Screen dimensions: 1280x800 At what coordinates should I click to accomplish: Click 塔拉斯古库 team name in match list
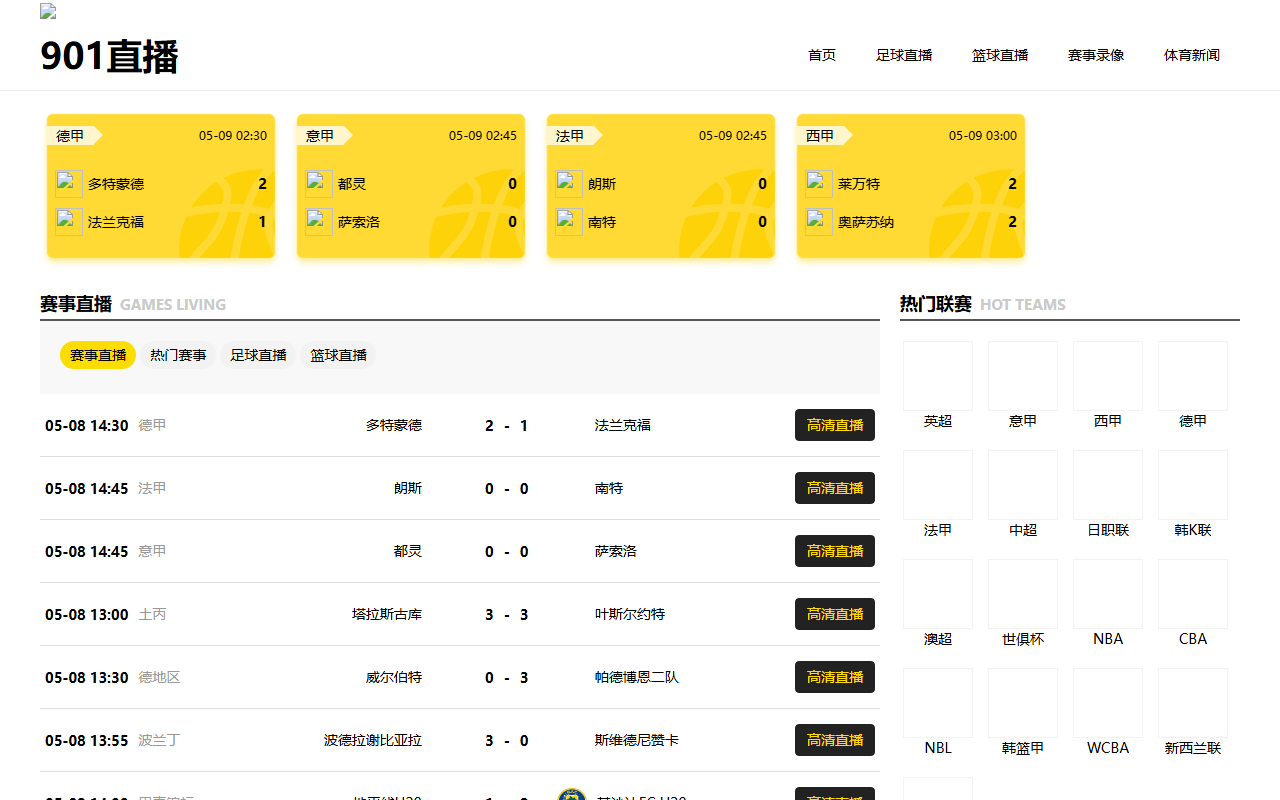(x=387, y=614)
